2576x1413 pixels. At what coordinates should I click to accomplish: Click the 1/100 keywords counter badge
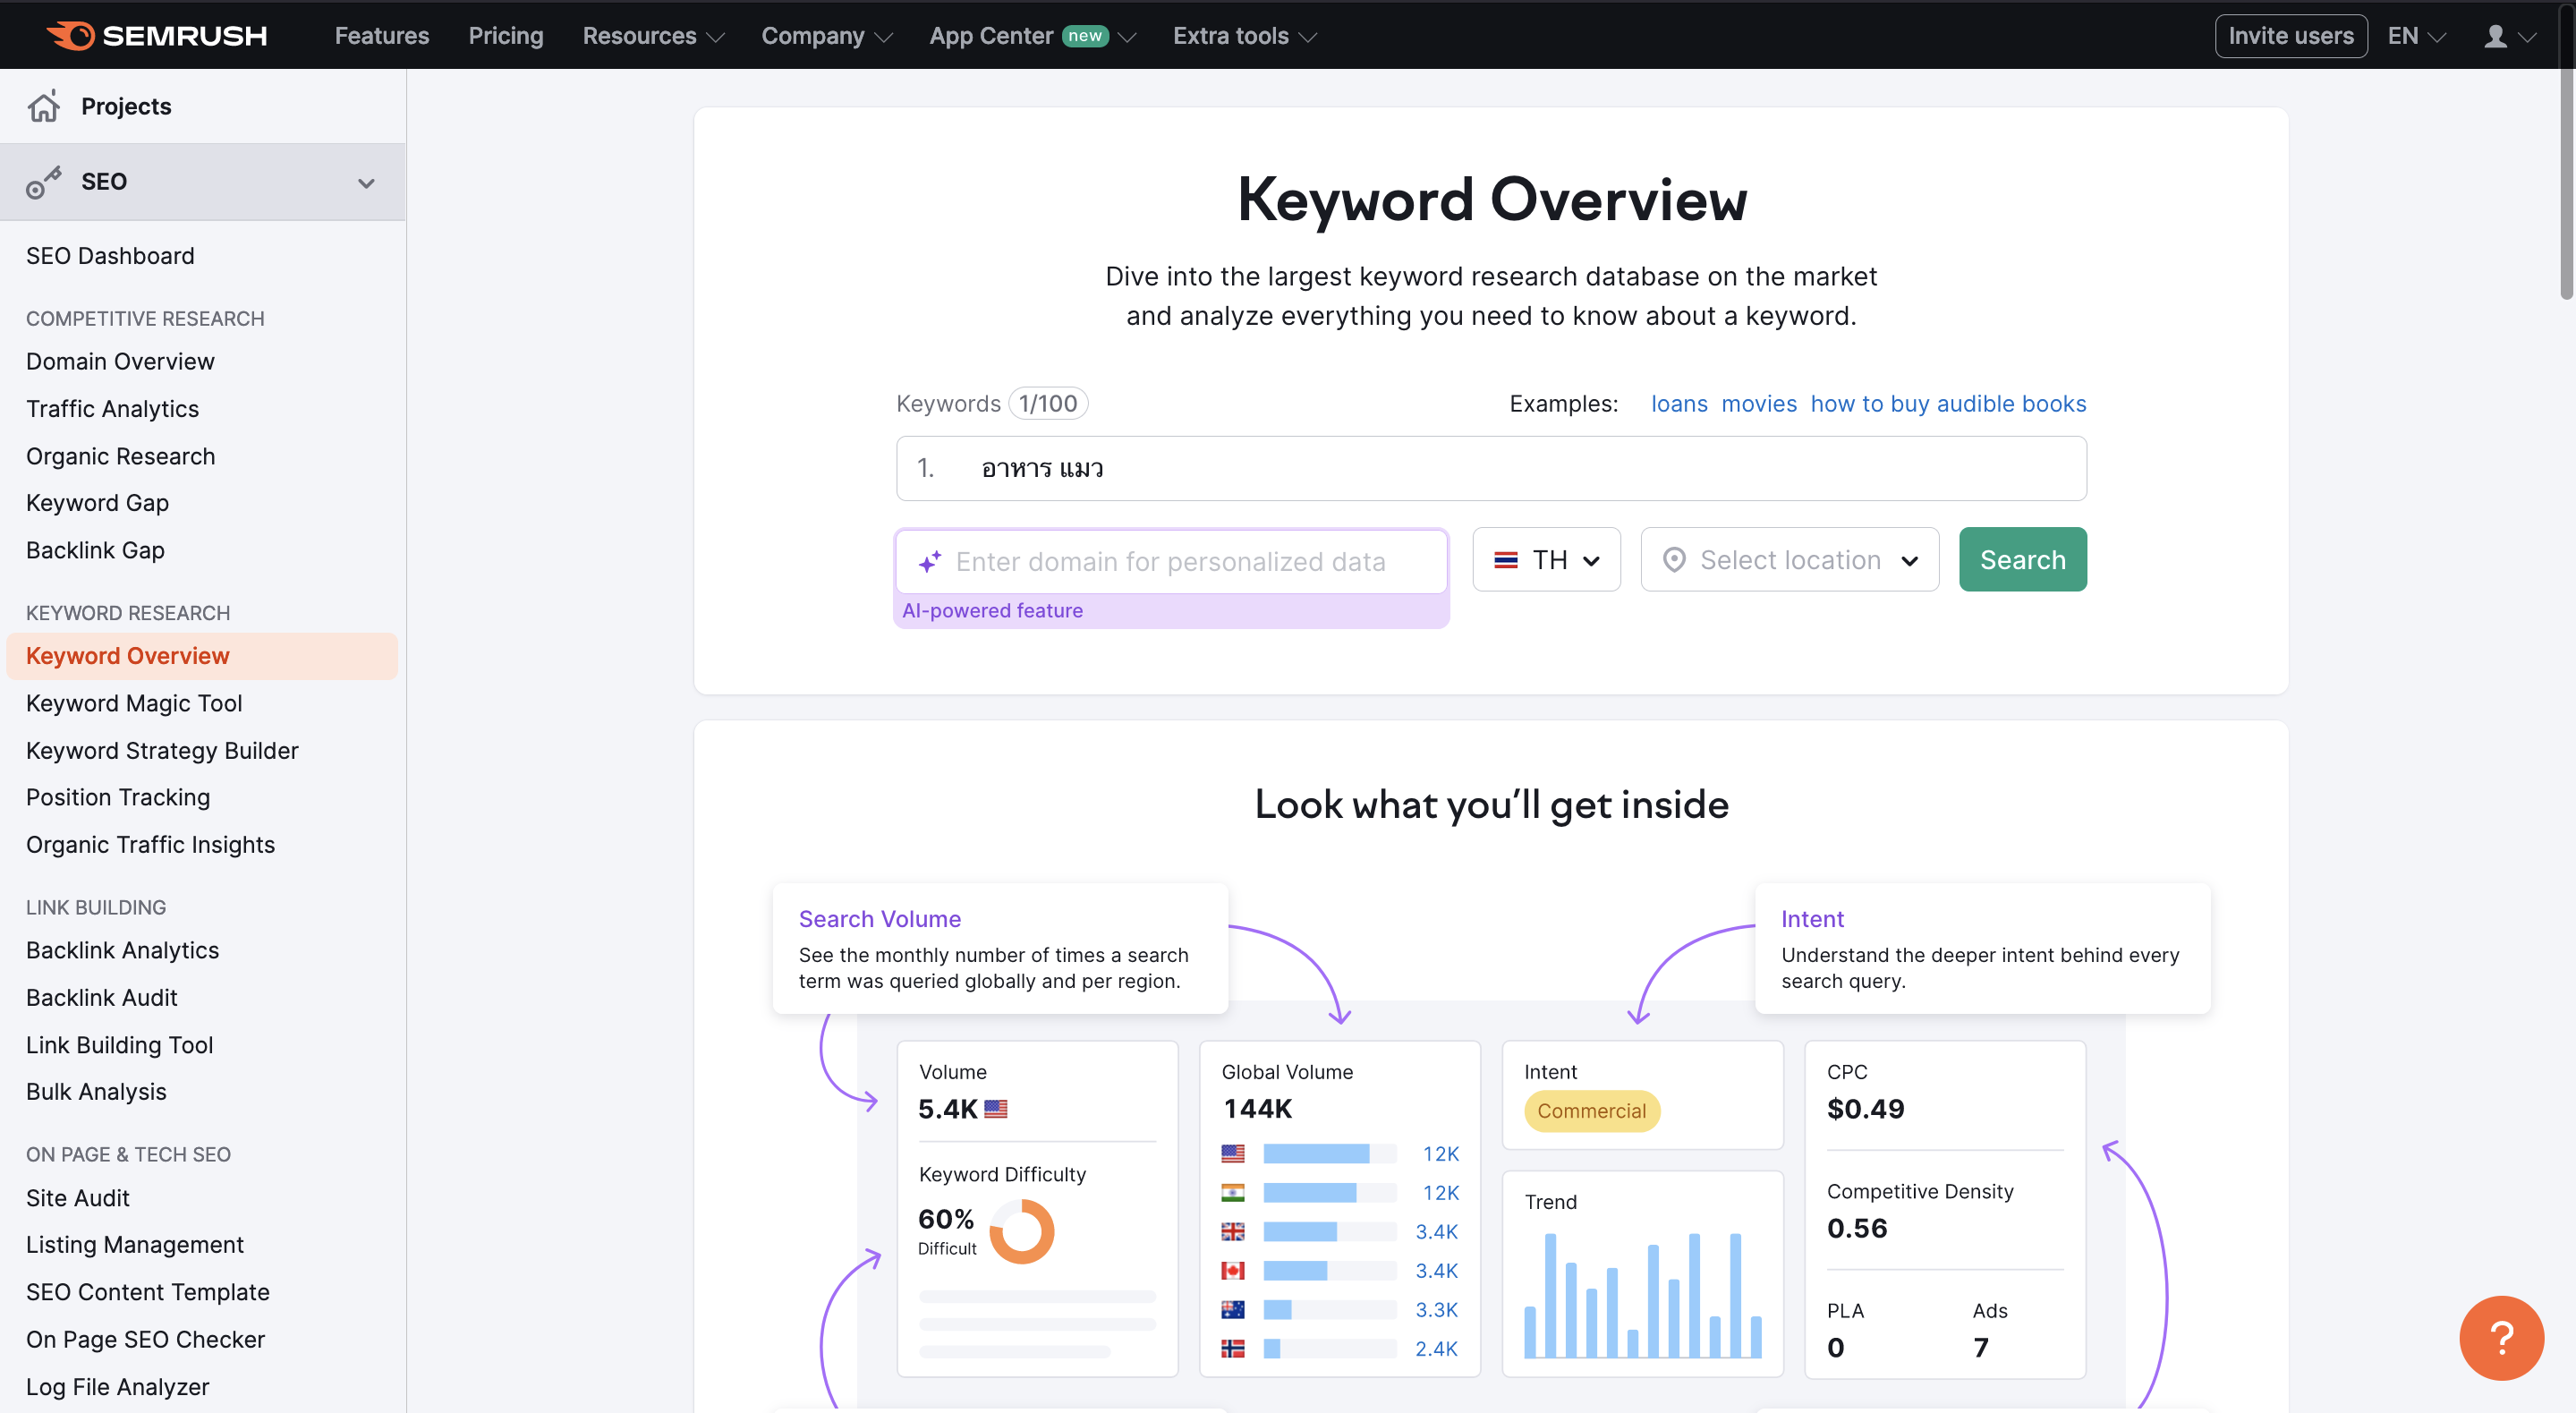(x=1048, y=403)
